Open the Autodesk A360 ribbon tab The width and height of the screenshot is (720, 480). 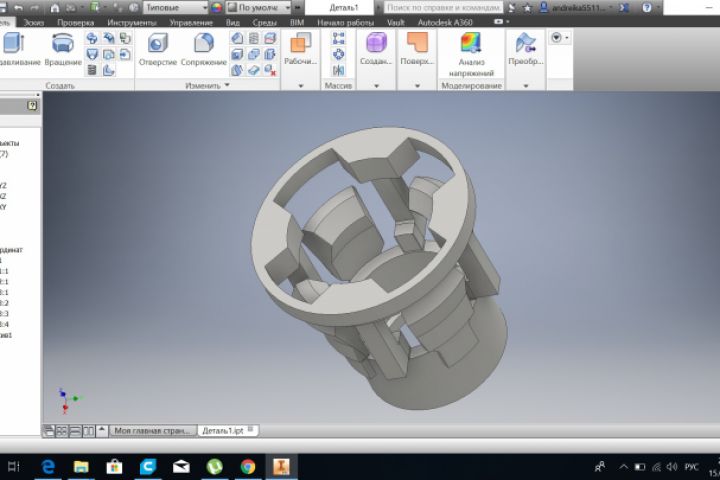pos(445,22)
